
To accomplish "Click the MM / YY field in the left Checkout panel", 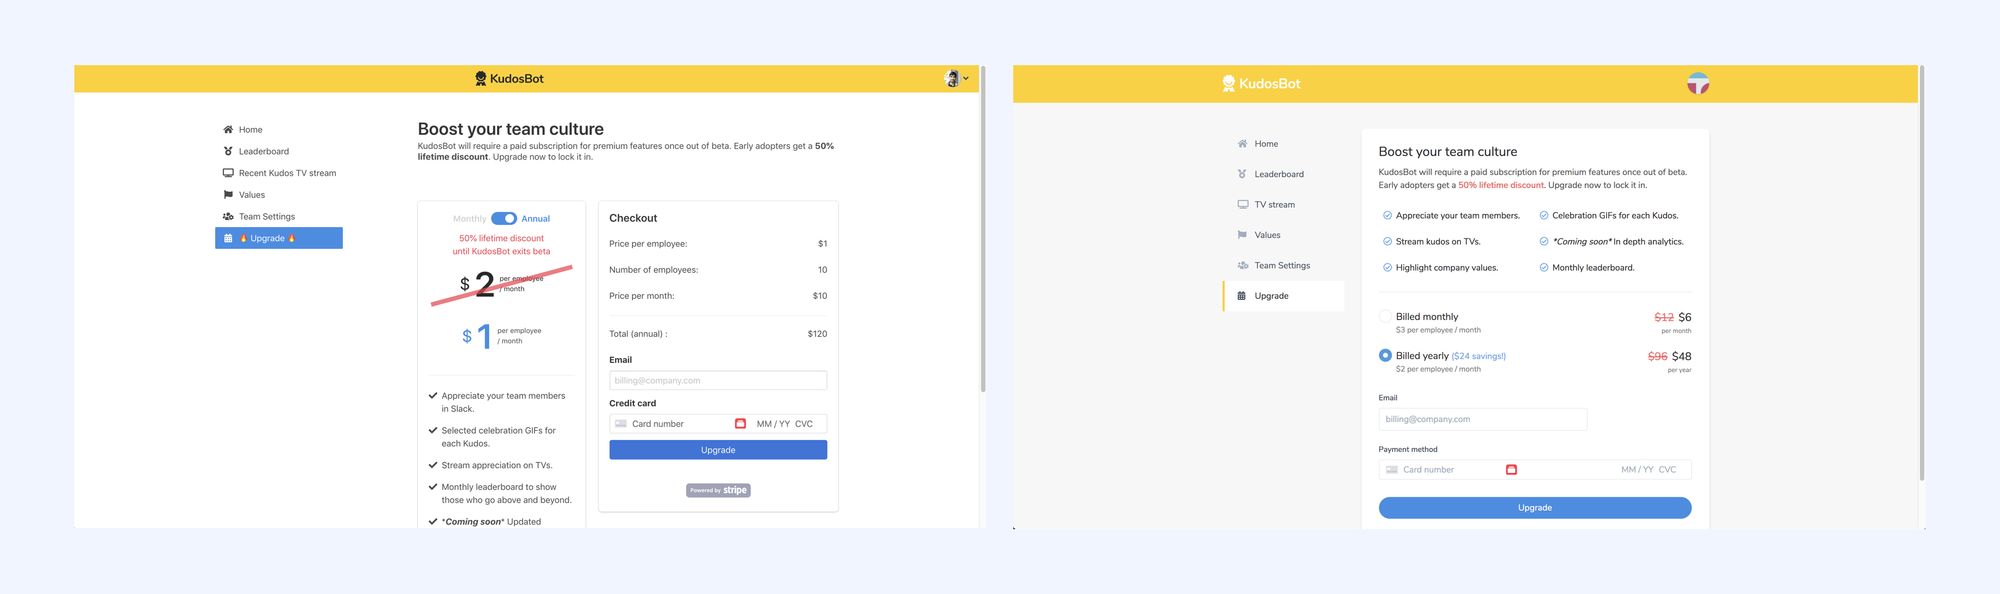I will 773,424.
